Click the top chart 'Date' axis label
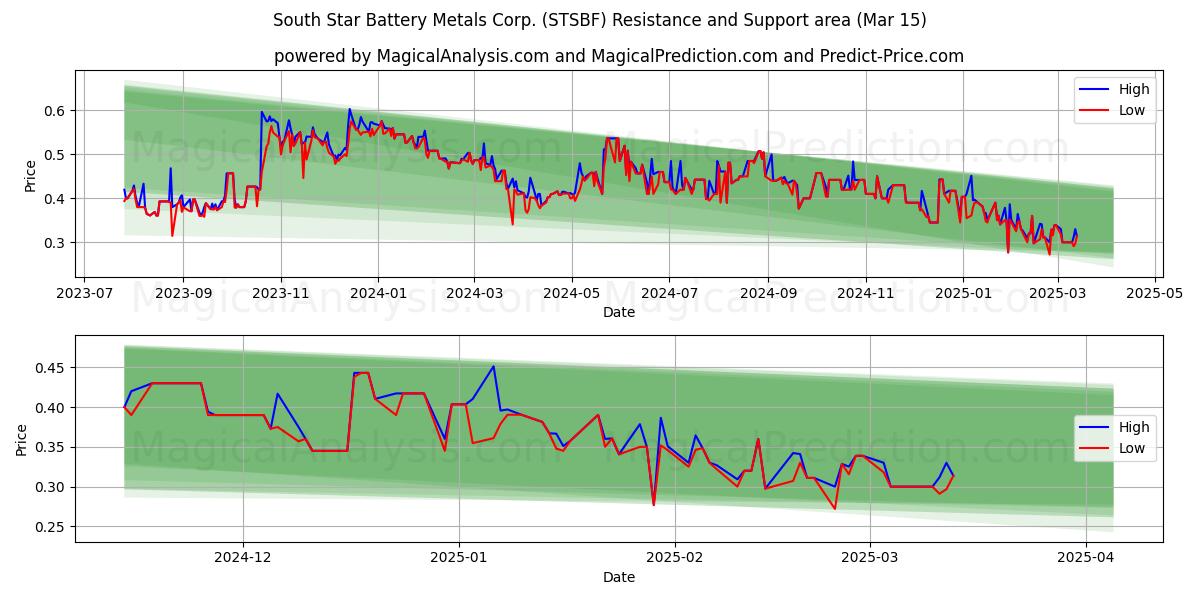 (619, 313)
